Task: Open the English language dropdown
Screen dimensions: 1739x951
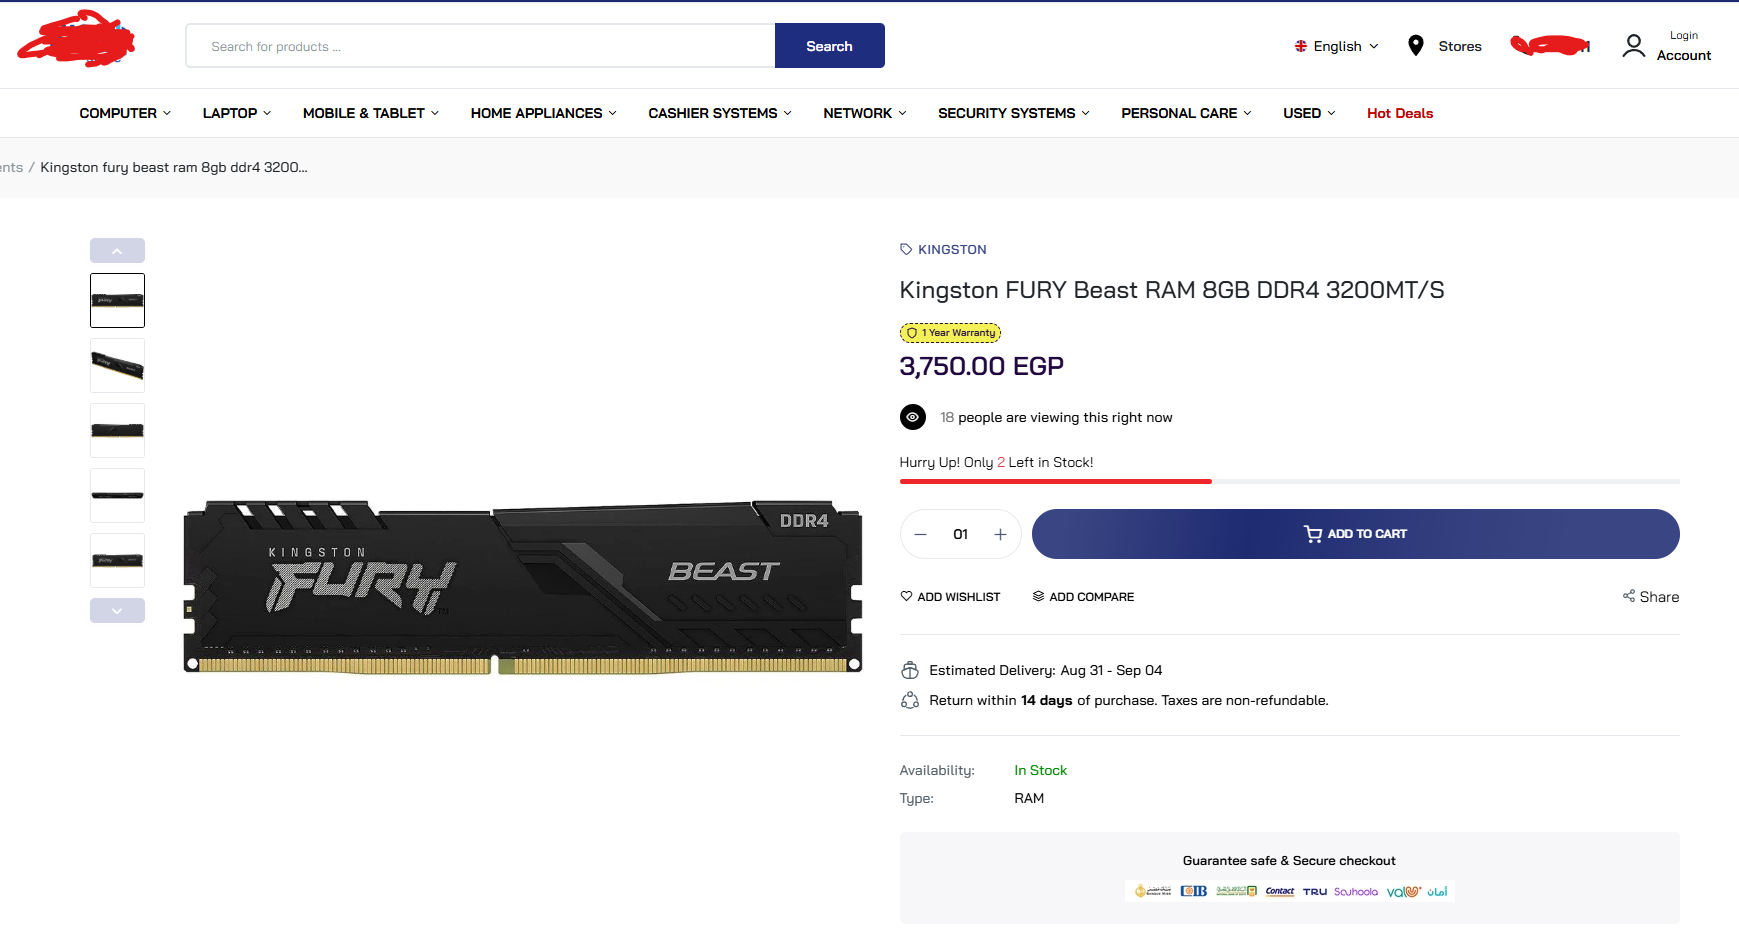Action: click(1337, 46)
